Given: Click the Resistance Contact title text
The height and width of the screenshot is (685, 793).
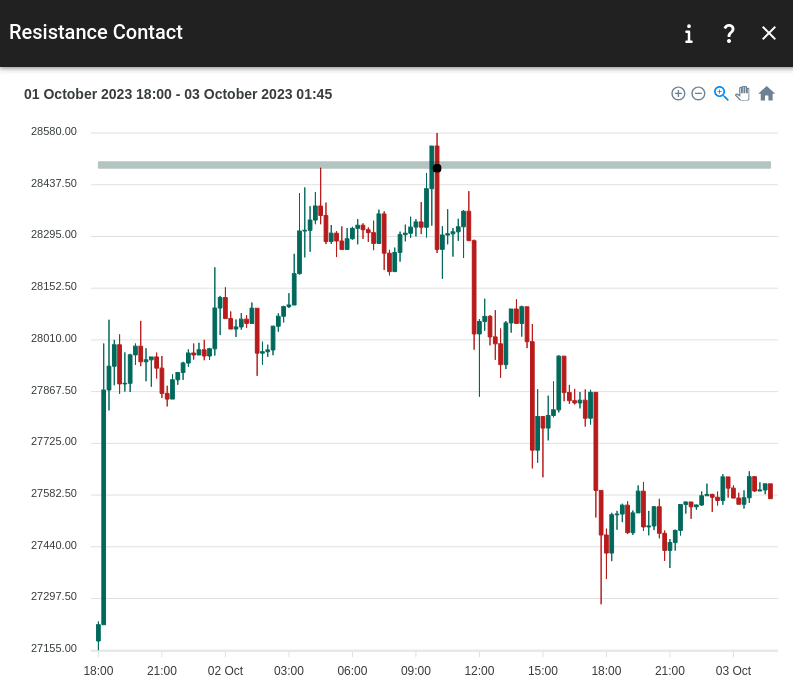Looking at the screenshot, I should coord(96,32).
